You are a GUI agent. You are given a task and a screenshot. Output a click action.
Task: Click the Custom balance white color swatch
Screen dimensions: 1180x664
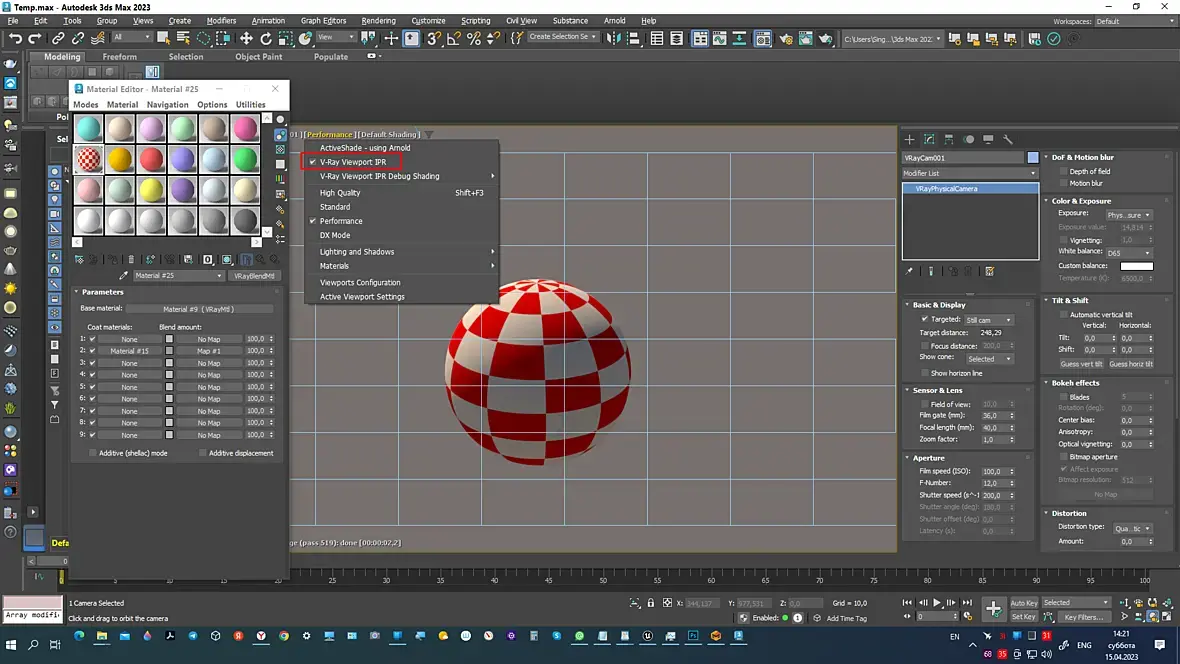tap(1136, 266)
